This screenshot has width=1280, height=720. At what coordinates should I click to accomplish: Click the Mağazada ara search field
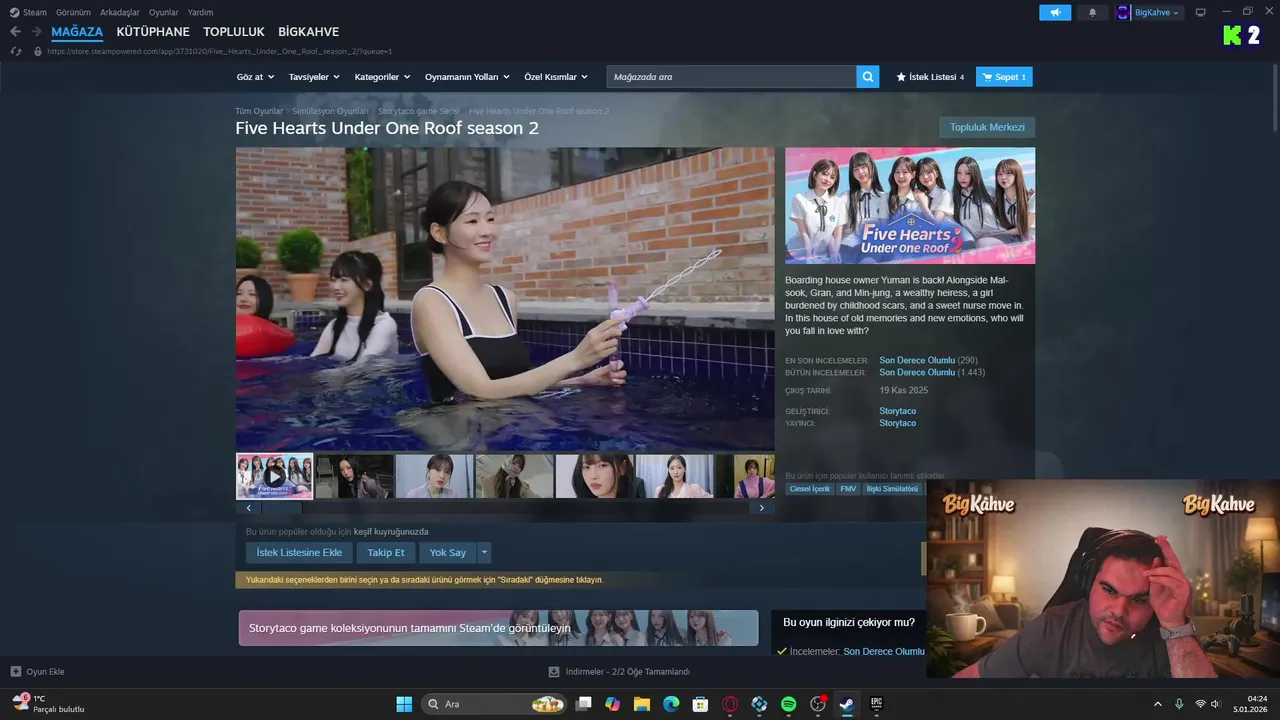tap(731, 77)
